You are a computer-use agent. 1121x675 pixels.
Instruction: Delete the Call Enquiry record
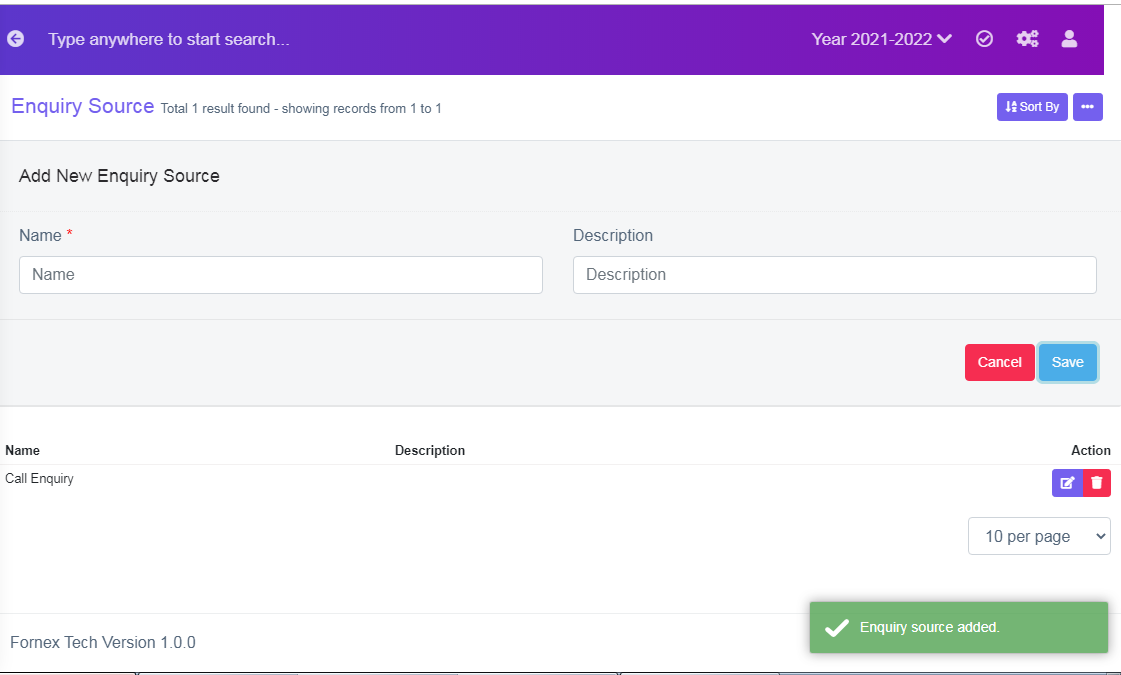tap(1097, 483)
